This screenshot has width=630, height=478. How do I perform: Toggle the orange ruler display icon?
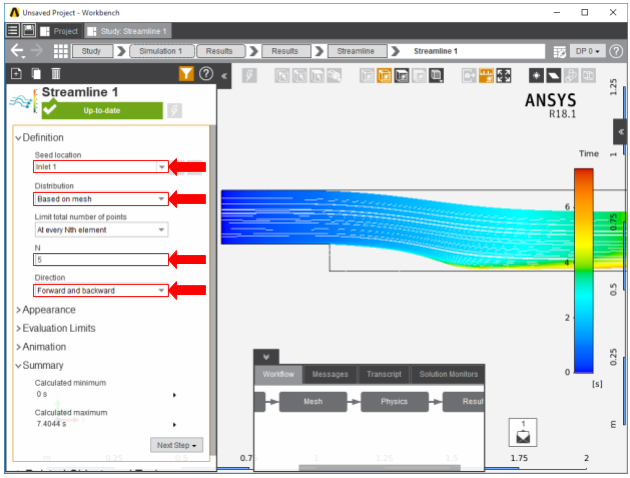(486, 76)
